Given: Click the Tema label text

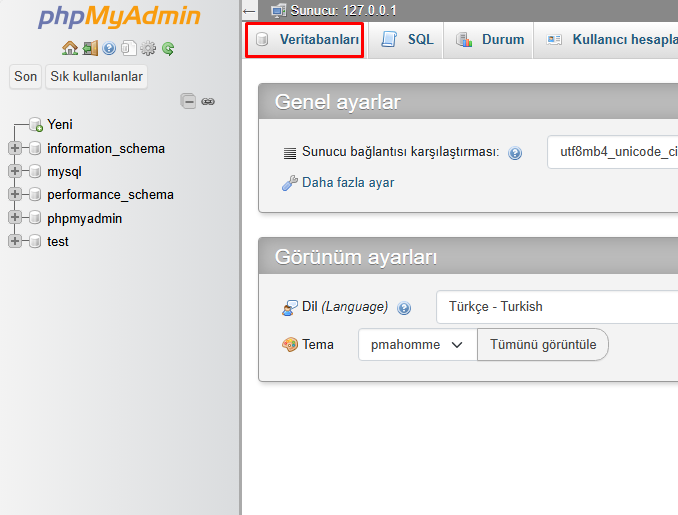Looking at the screenshot, I should [x=318, y=345].
